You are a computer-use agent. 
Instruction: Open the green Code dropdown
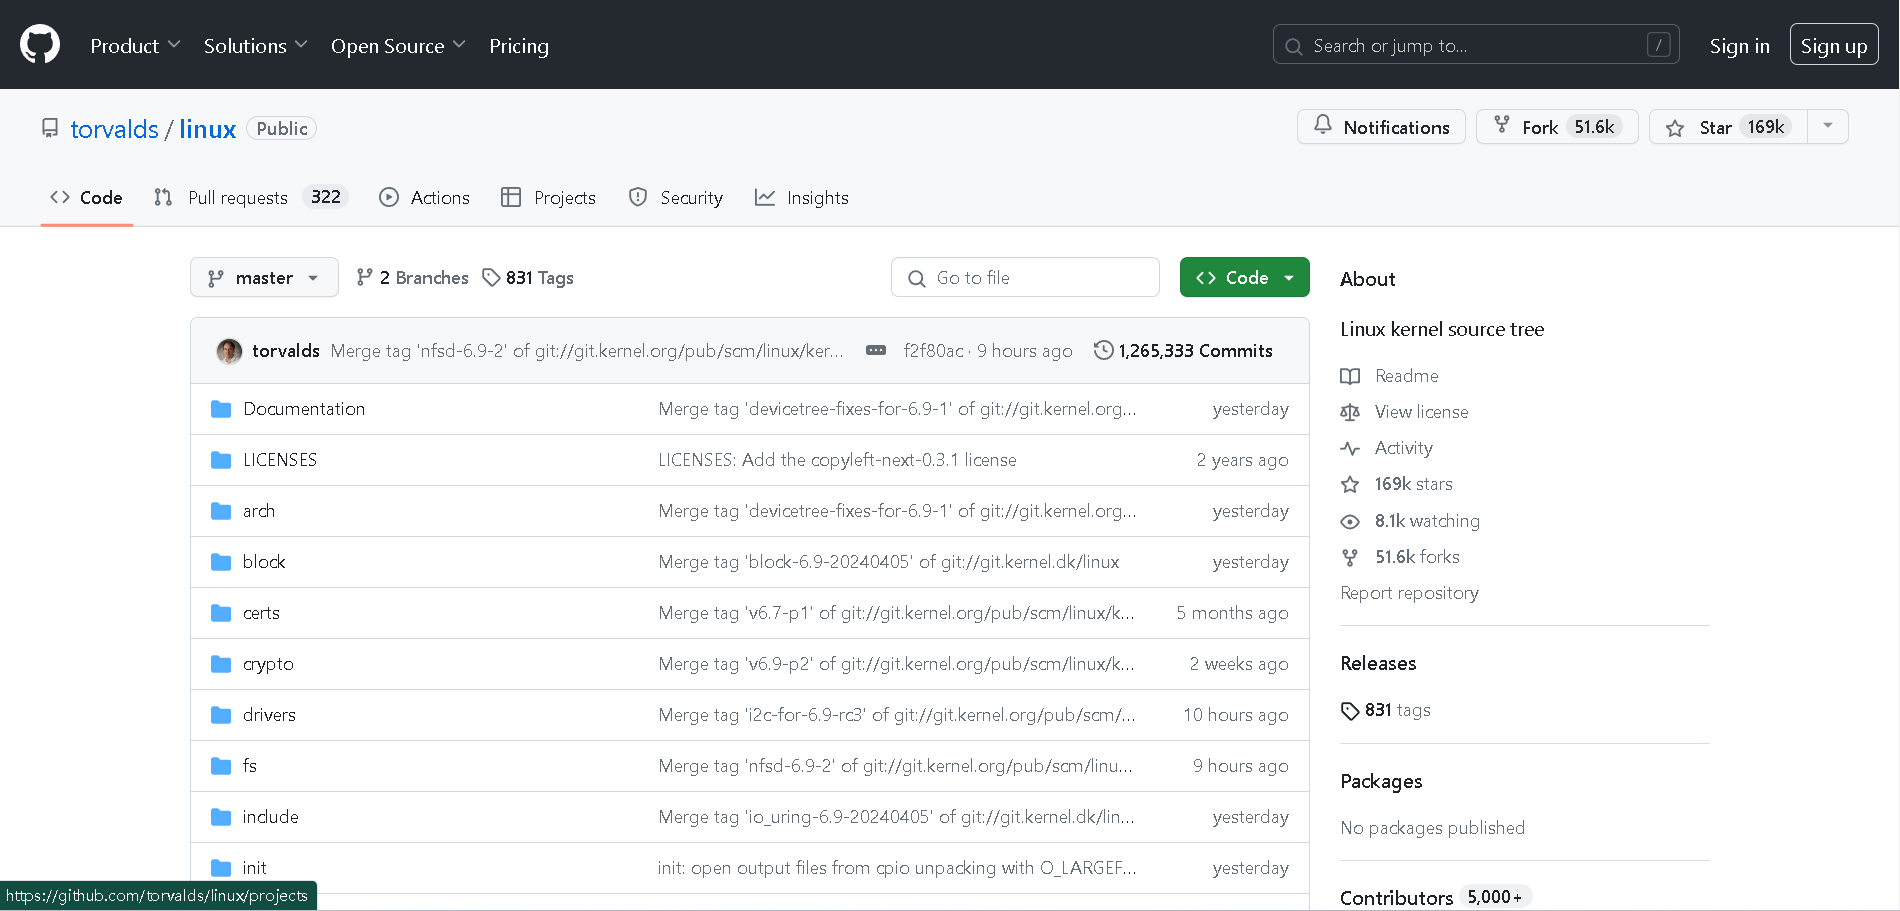pos(1244,277)
